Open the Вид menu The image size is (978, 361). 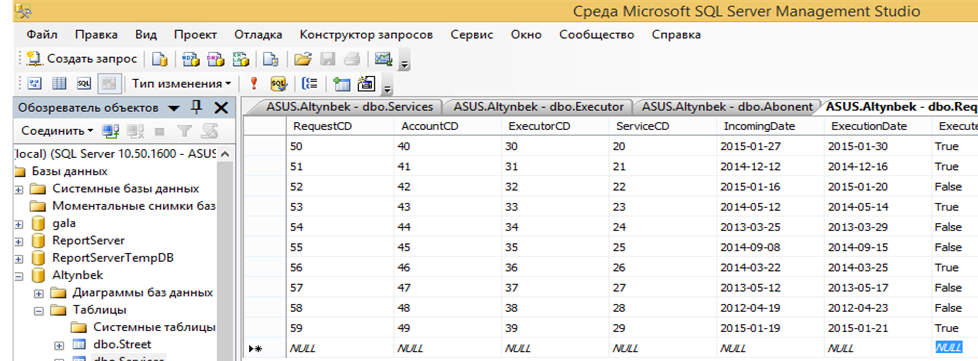point(146,35)
